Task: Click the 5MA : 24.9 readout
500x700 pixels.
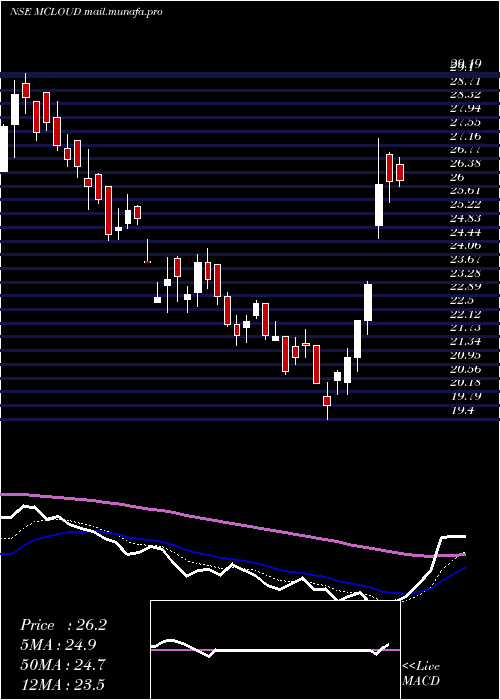Action: [58, 645]
